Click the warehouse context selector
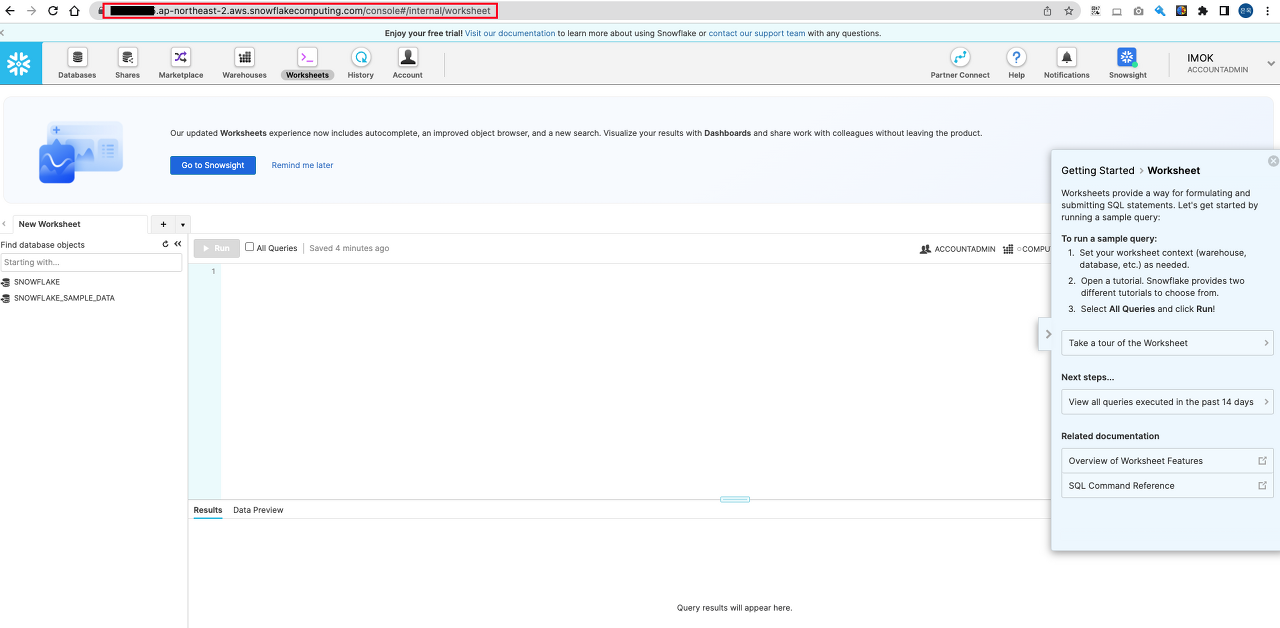Screen dimensions: 1280x628 [1026, 249]
